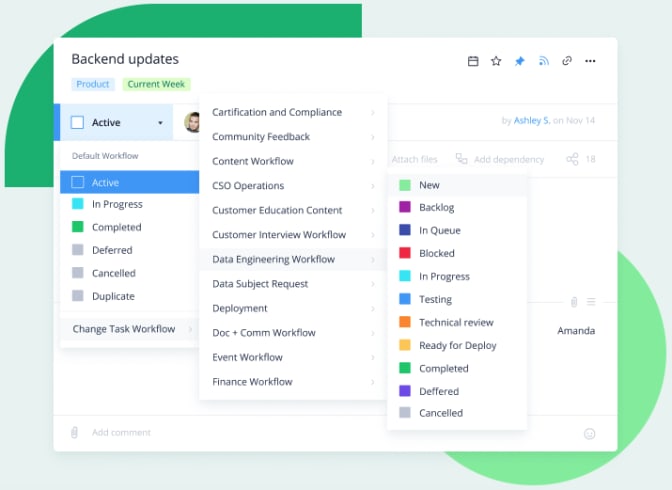Screen dimensions: 672x490
Task: Click the Amanda name
Action: tap(576, 331)
